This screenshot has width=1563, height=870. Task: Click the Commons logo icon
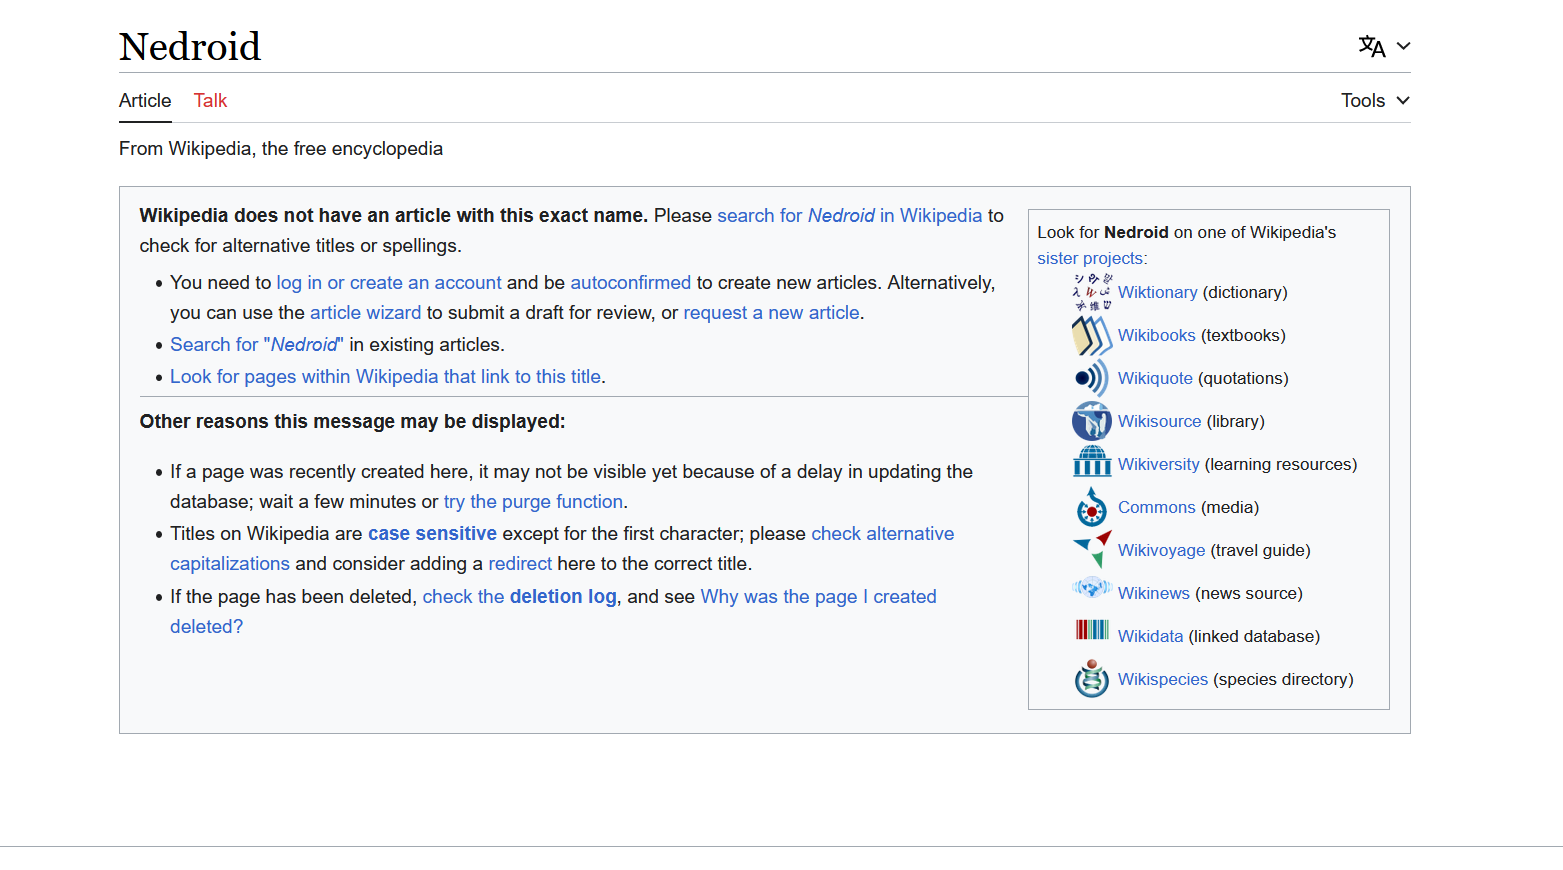click(x=1092, y=507)
